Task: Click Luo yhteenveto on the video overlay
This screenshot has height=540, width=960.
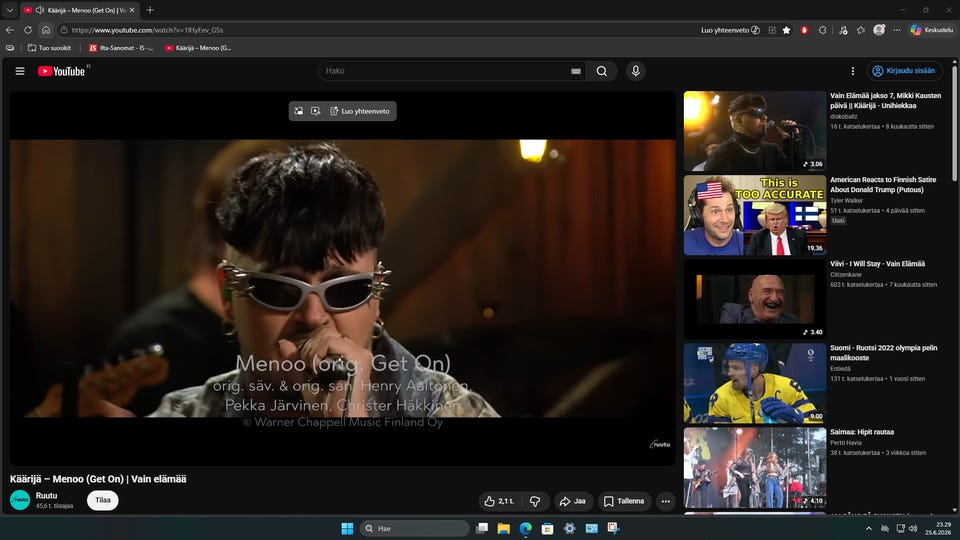Action: [360, 111]
